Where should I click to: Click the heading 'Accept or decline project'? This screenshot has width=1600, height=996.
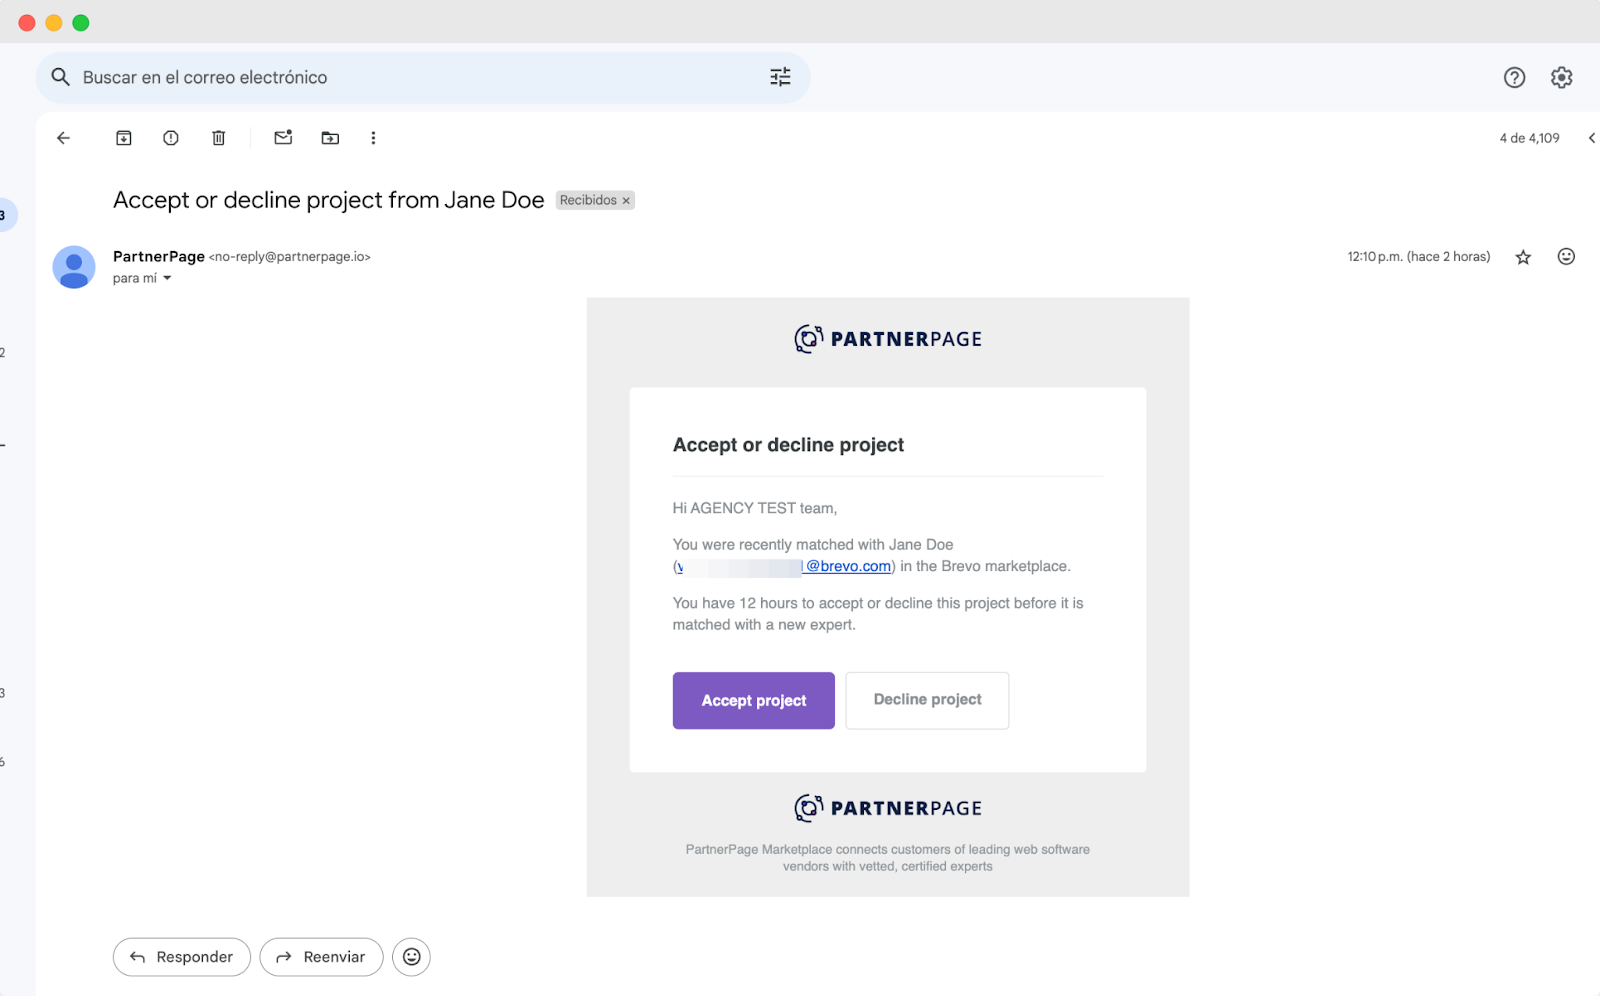tap(788, 445)
